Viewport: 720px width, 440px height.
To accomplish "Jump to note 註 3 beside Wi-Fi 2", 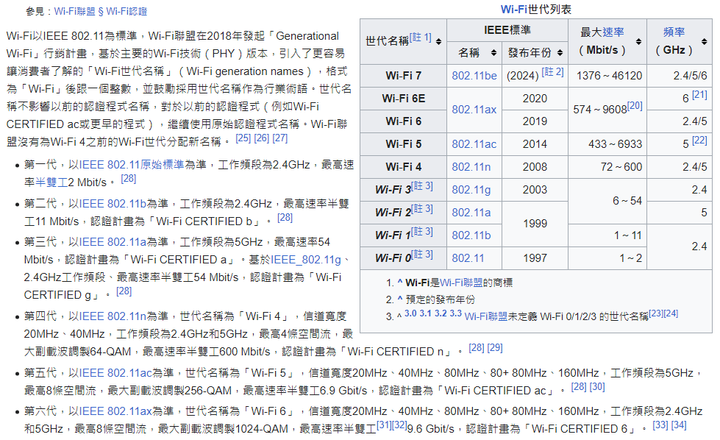I will [422, 209].
